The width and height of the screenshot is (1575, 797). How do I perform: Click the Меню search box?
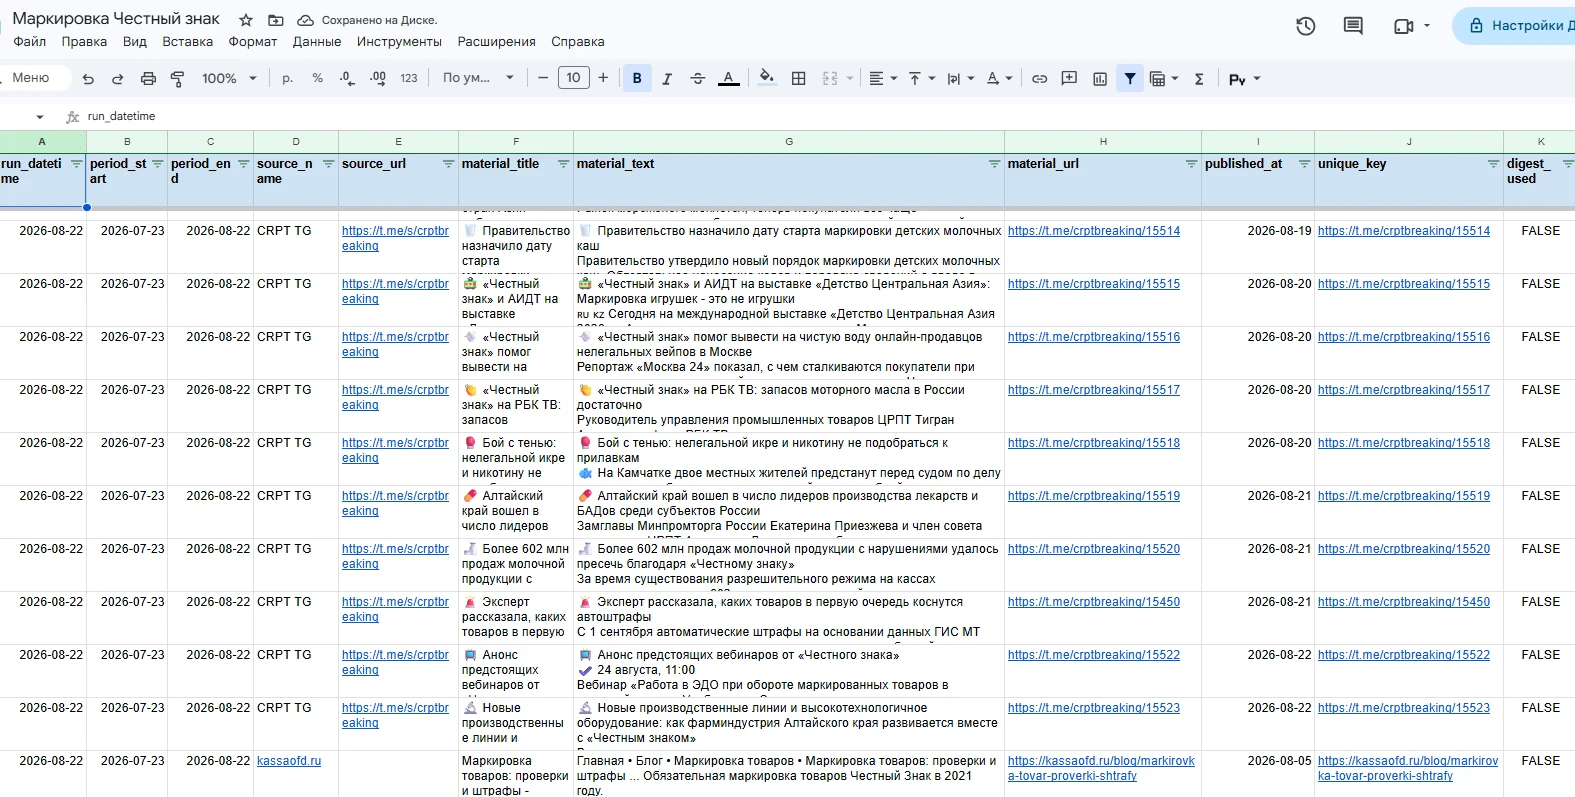33,78
